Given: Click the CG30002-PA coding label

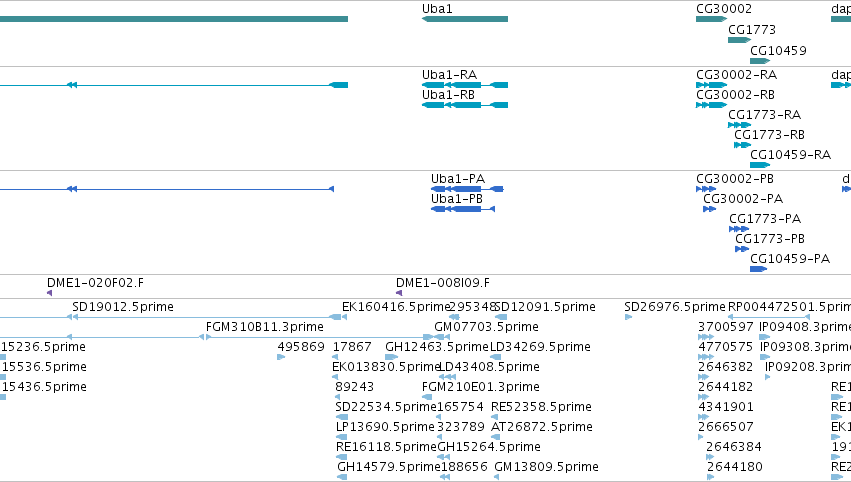Looking at the screenshot, I should 743,199.
